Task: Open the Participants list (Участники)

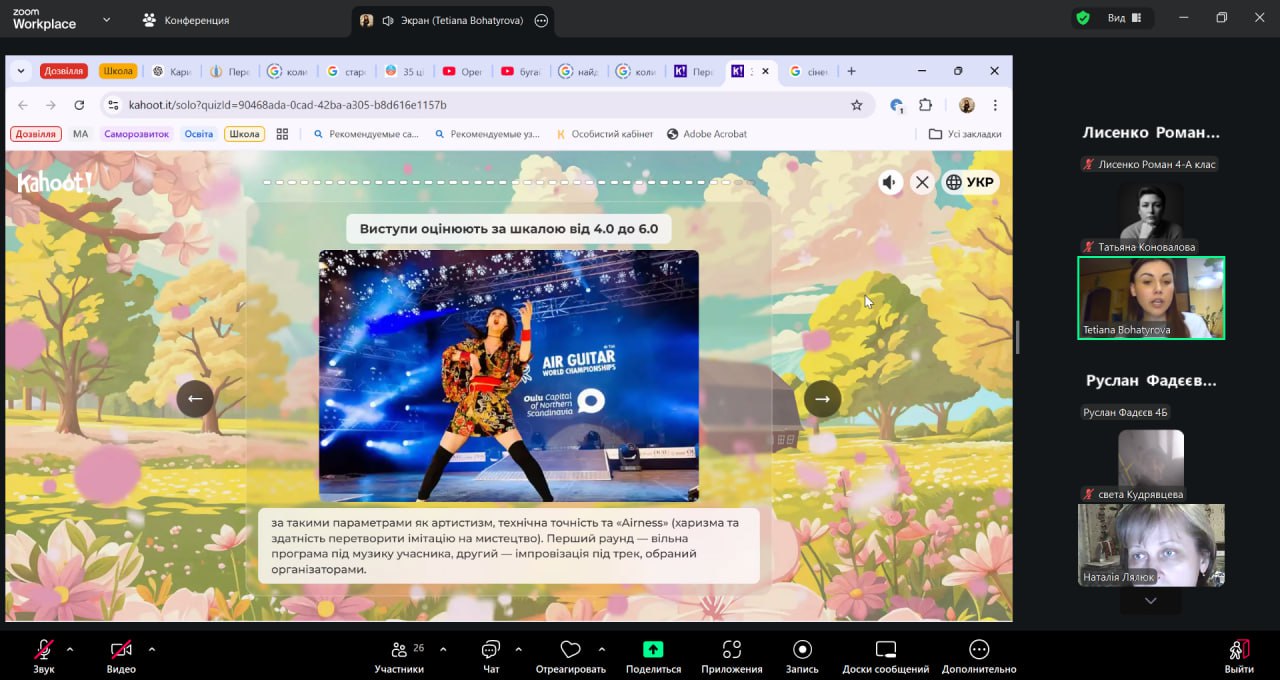Action: [399, 650]
